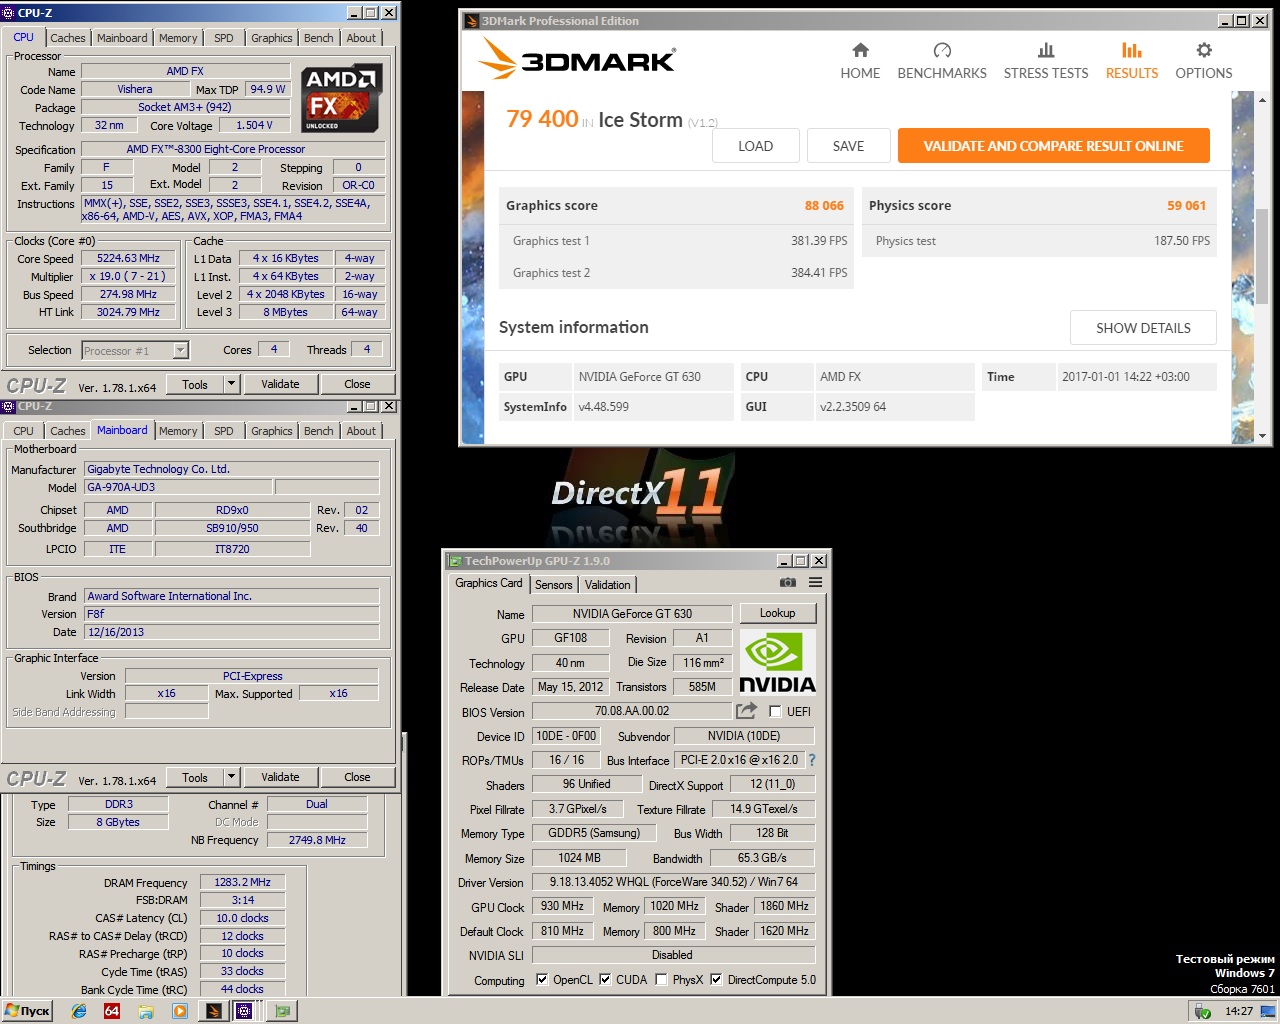Take a GPU-Z screenshot with the camera icon
The height and width of the screenshot is (1024, 1280).
(x=788, y=582)
